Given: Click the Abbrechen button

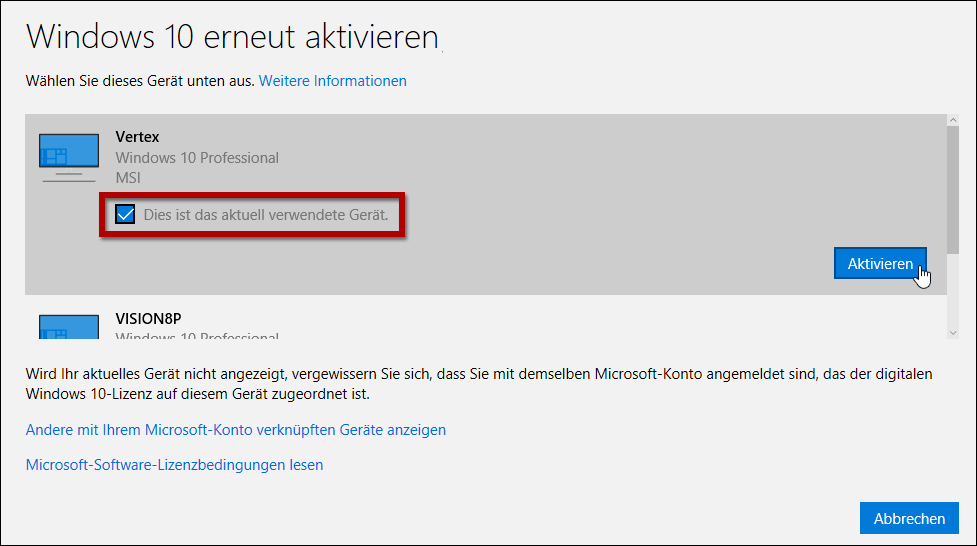Looking at the screenshot, I should [x=909, y=518].
